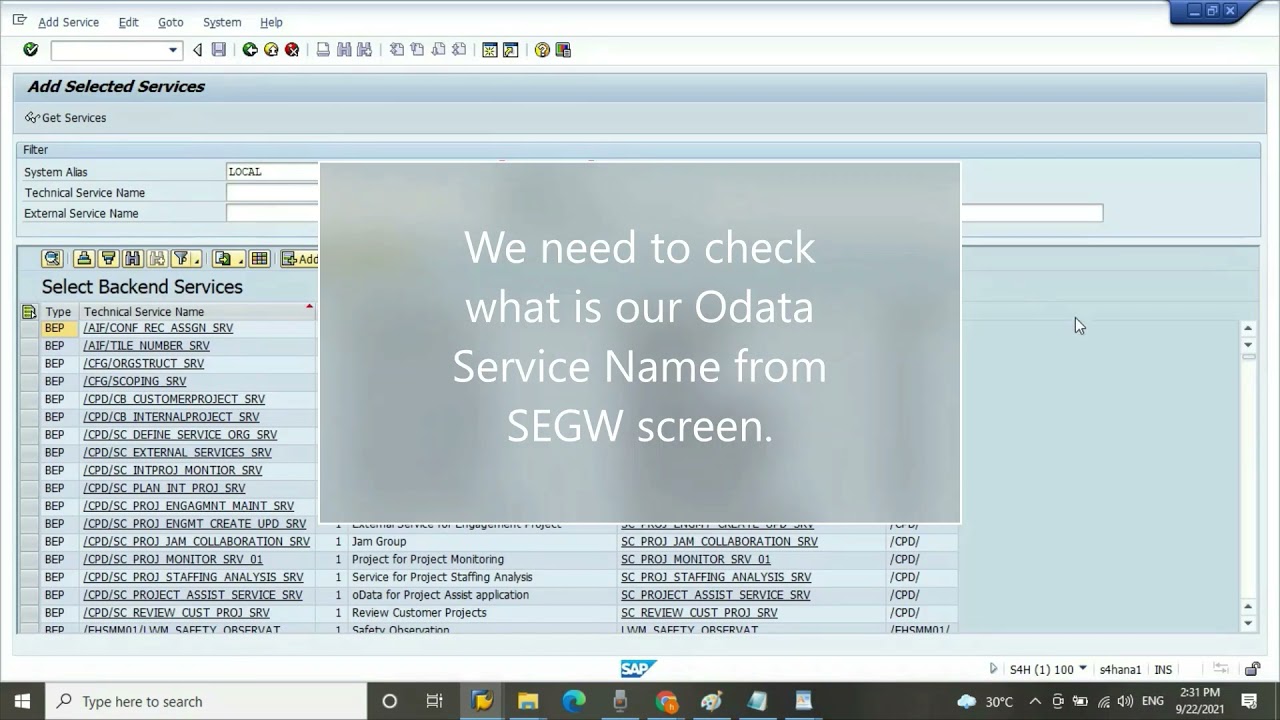1280x720 pixels.
Task: Click the Sort Ascending icon
Action: click(x=84, y=259)
